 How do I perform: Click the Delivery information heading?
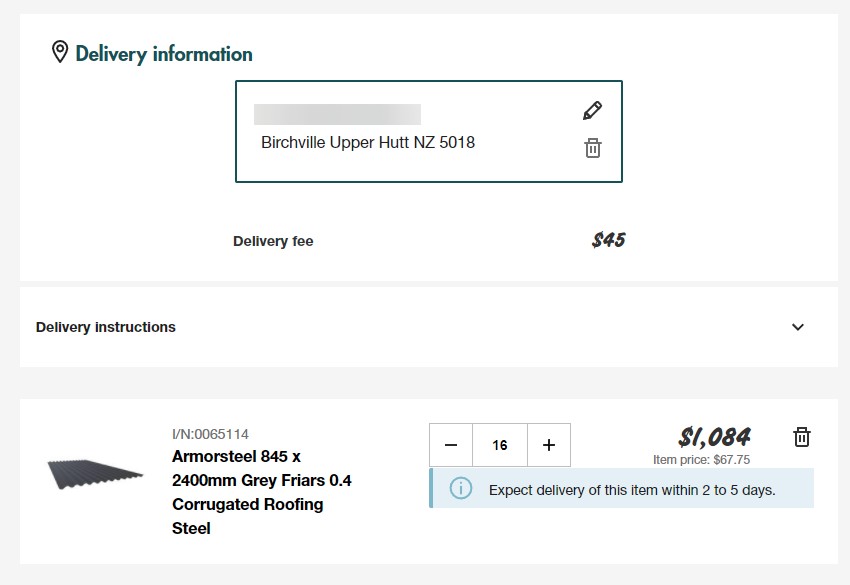click(164, 53)
